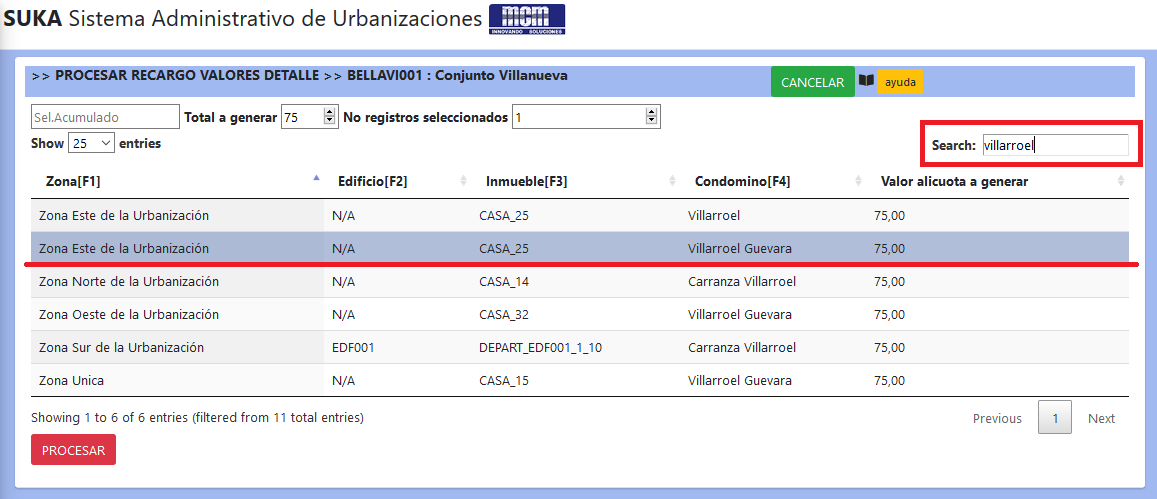Decrease No registros seleccionados value
Image resolution: width=1157 pixels, height=499 pixels.
pyautogui.click(x=651, y=121)
